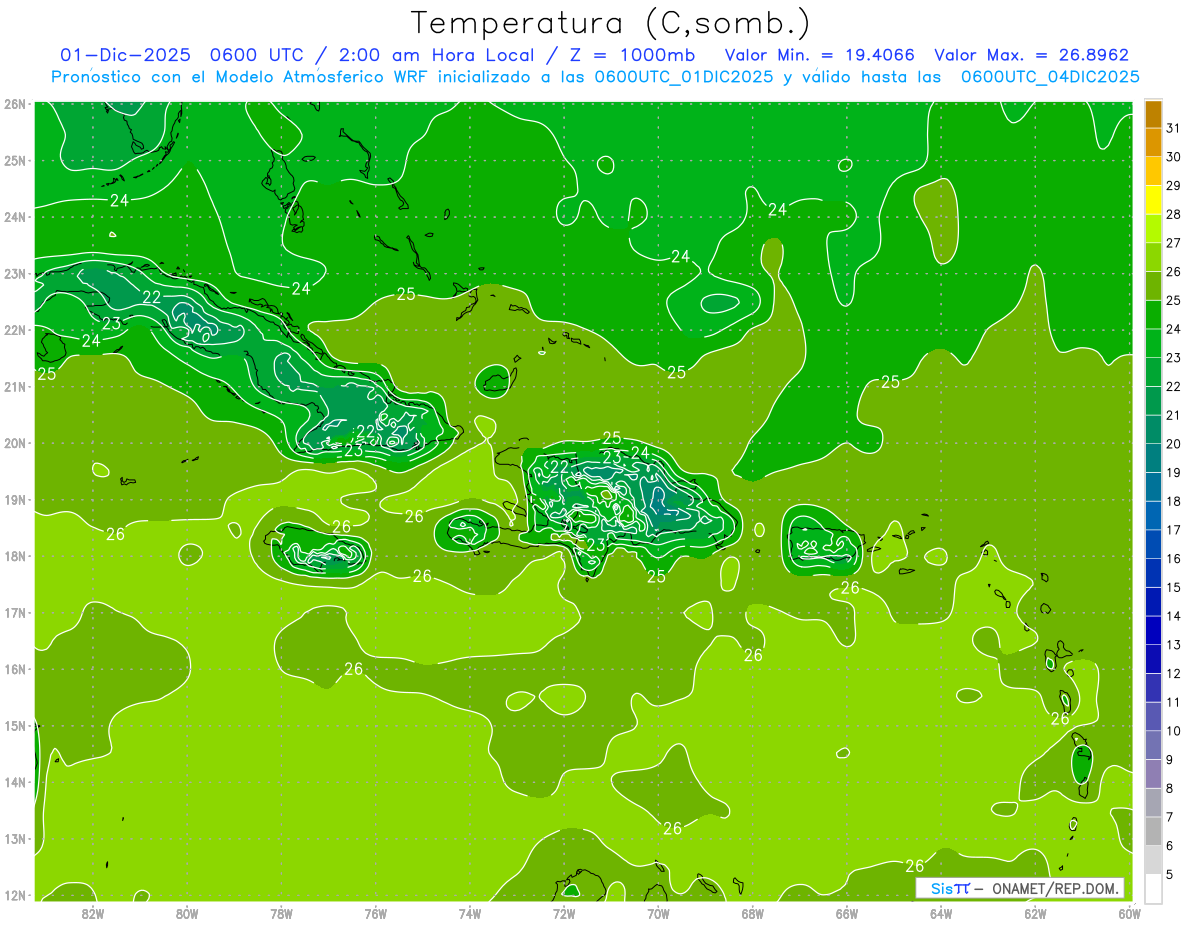The image size is (1200, 927).
Task: Click the color scale label "15"
Action: 1173,588
